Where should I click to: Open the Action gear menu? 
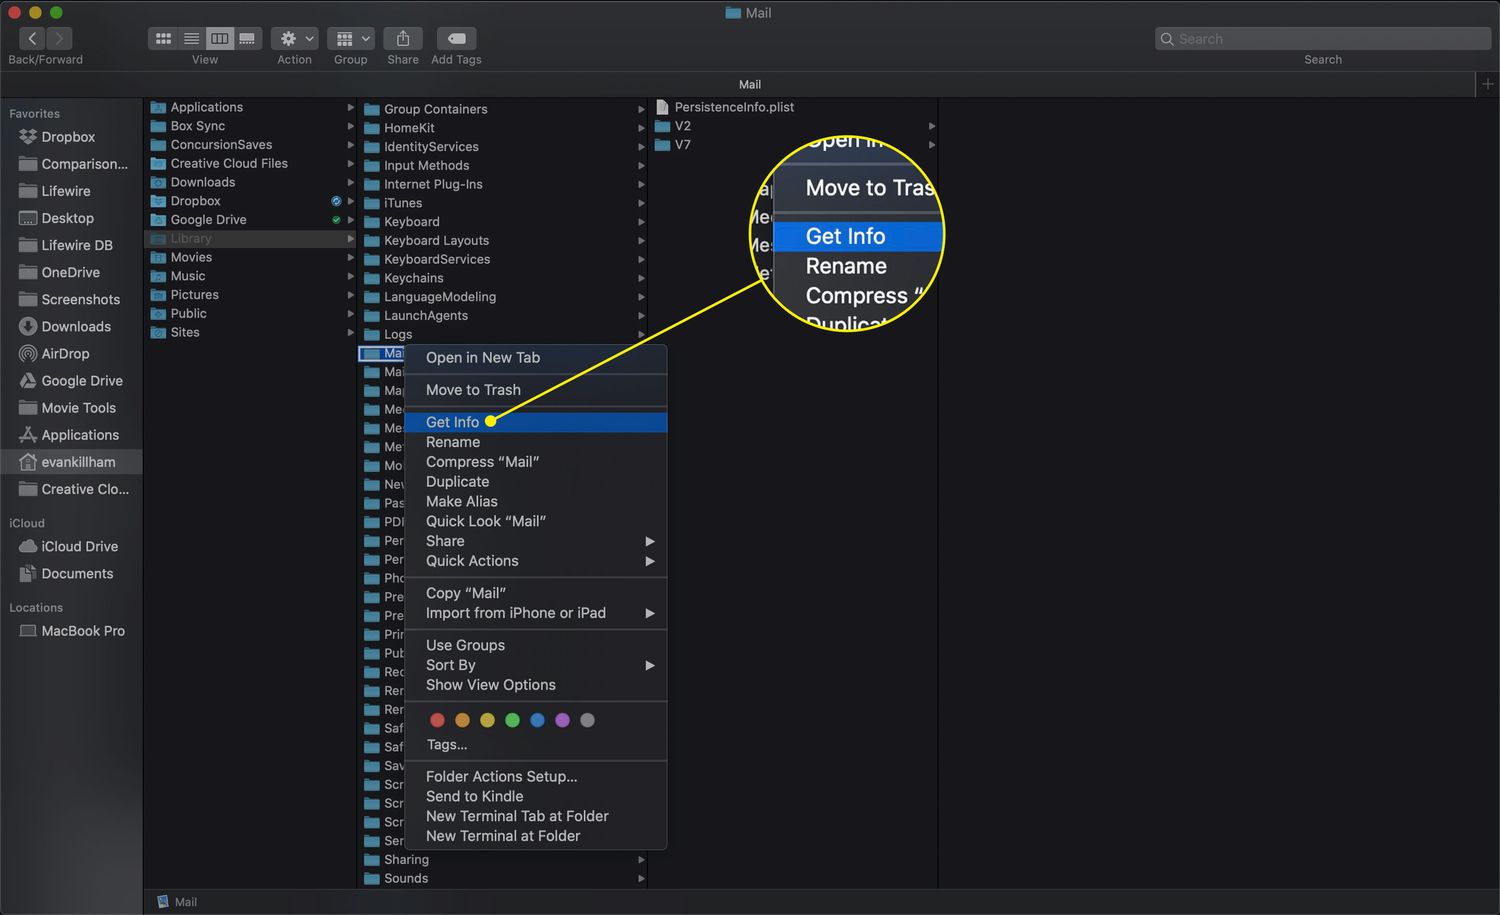(x=295, y=38)
